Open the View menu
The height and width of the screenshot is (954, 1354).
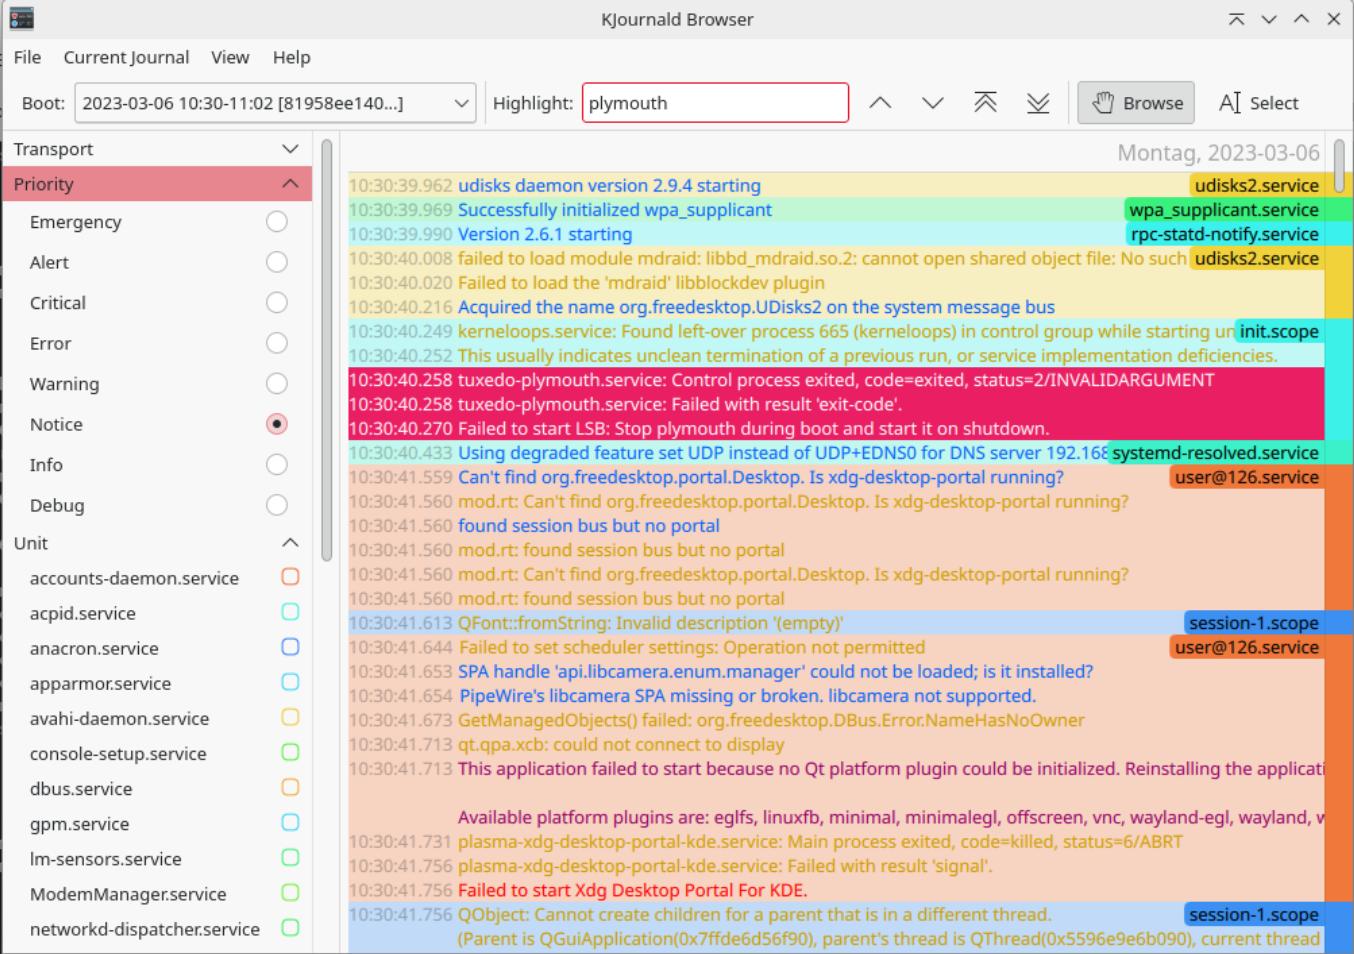tap(230, 57)
